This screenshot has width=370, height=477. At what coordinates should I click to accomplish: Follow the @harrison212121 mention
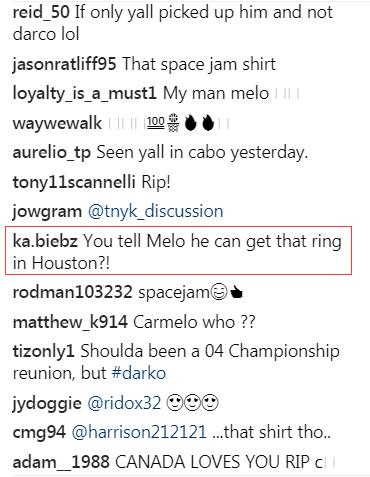[x=139, y=432]
